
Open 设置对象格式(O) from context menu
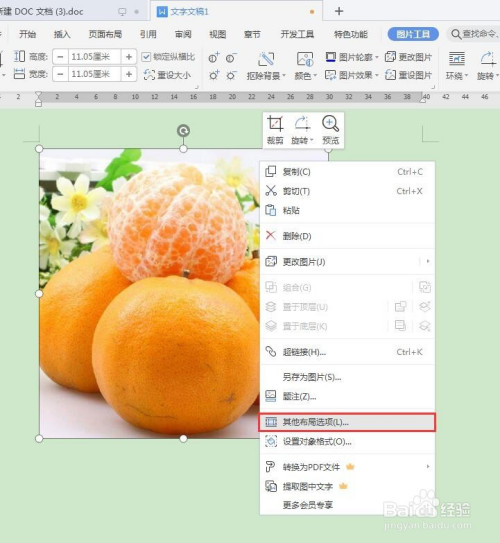pyautogui.click(x=347, y=442)
